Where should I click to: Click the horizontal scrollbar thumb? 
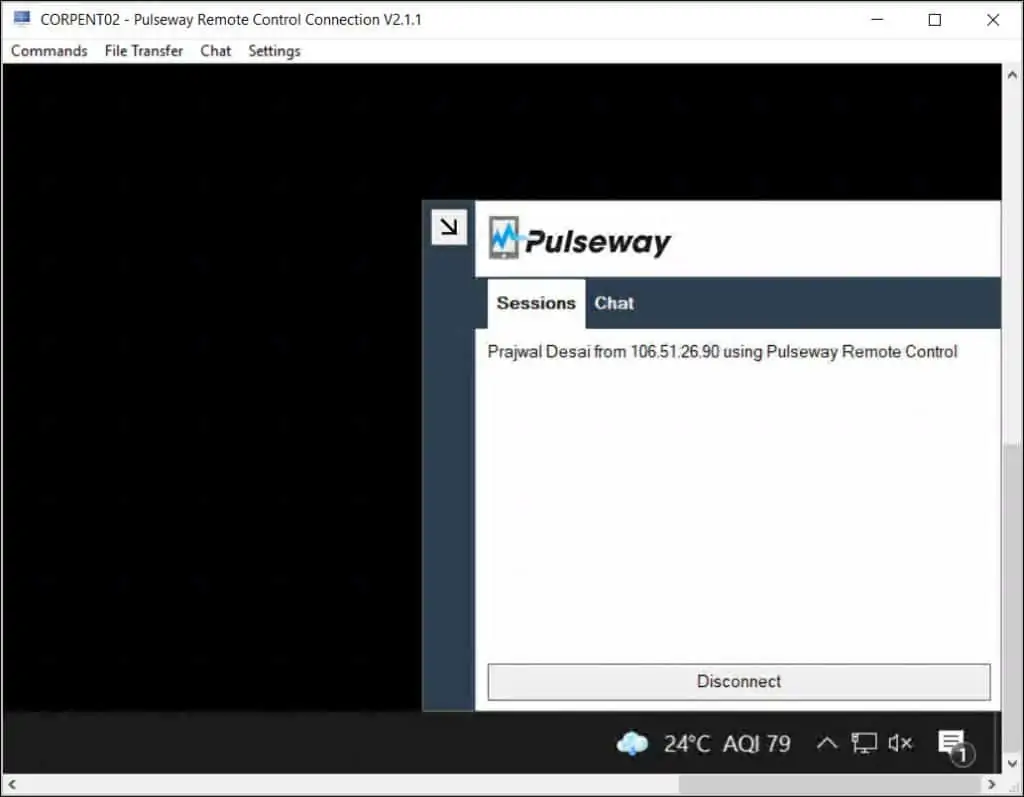829,785
